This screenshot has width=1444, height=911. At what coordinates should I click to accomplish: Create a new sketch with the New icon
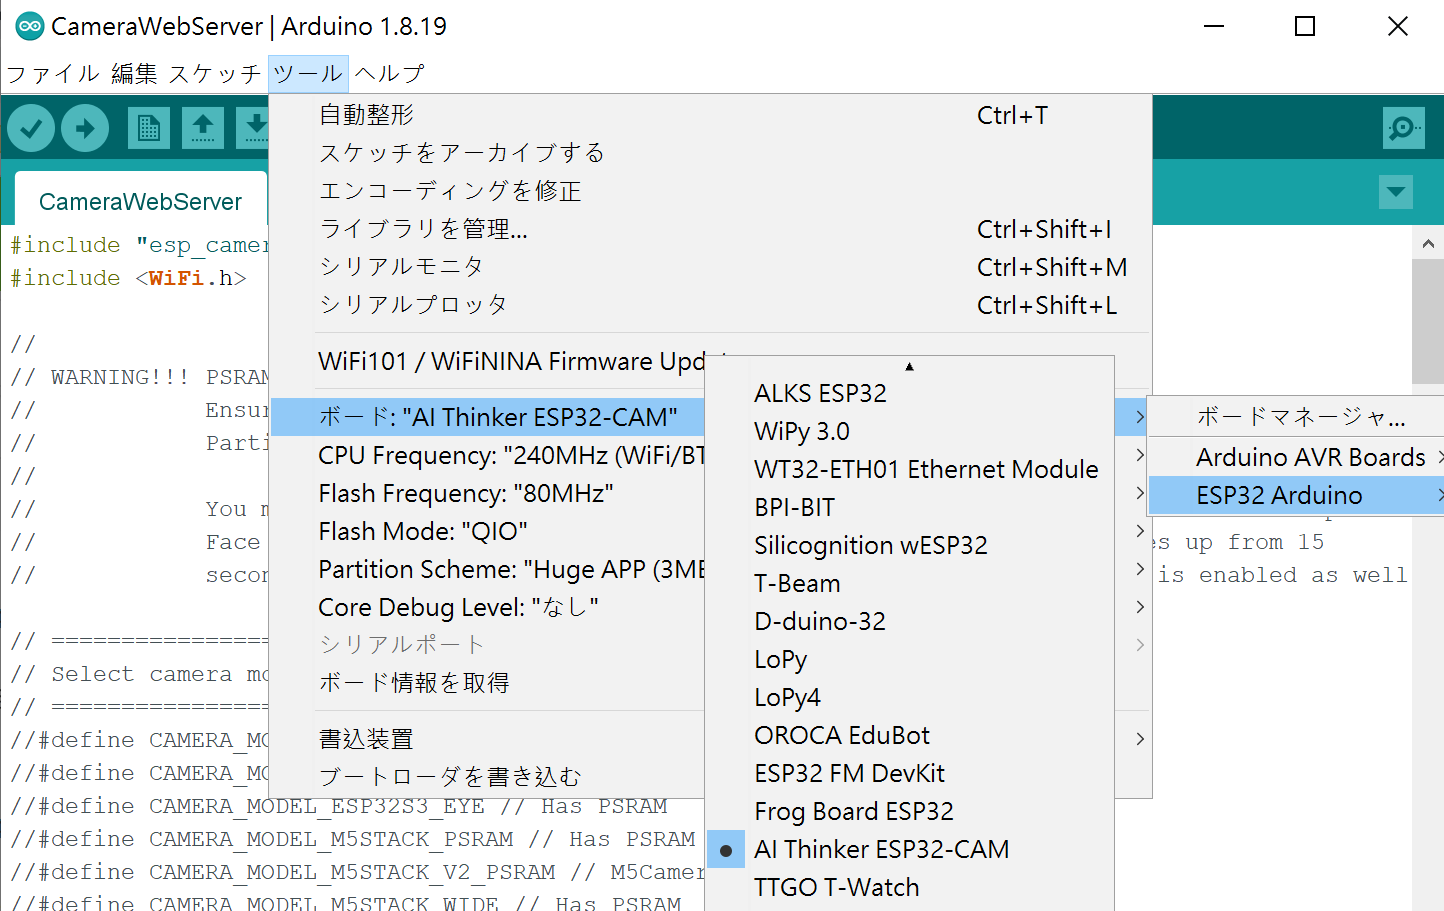tap(149, 128)
